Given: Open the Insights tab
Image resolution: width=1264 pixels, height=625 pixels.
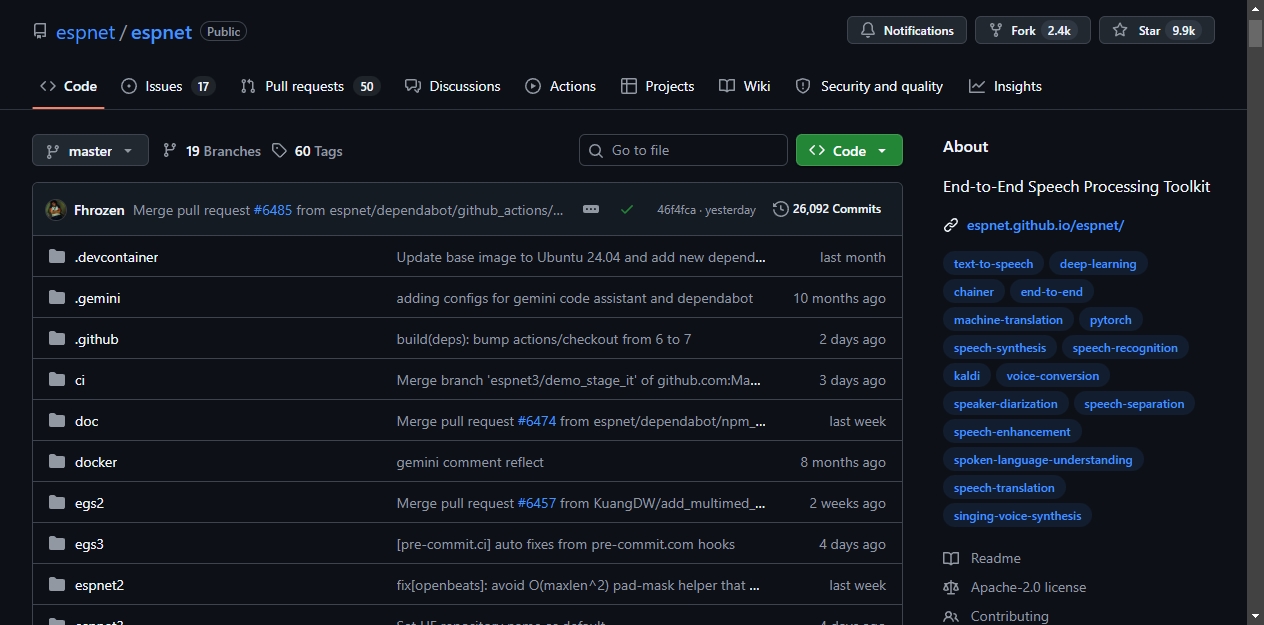Looking at the screenshot, I should [1005, 86].
